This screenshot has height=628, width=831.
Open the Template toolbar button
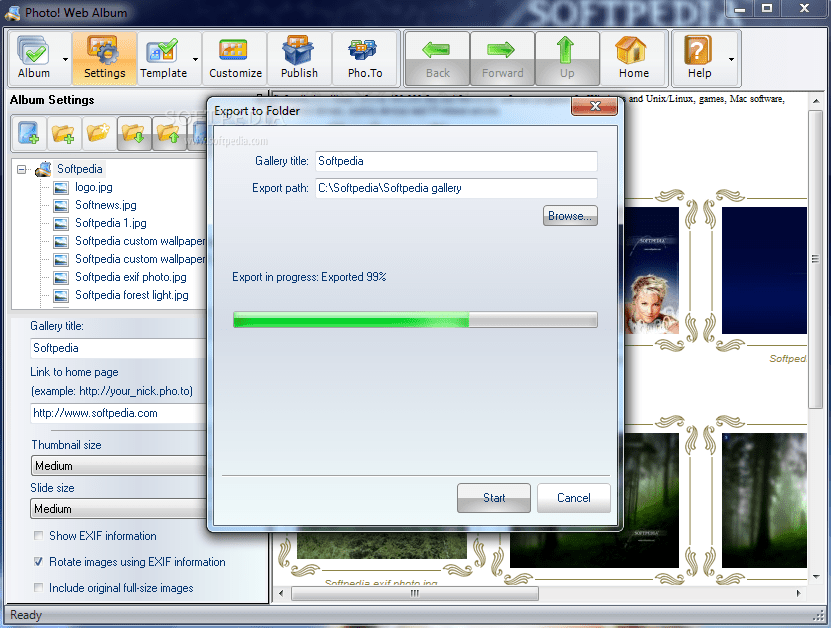point(164,58)
